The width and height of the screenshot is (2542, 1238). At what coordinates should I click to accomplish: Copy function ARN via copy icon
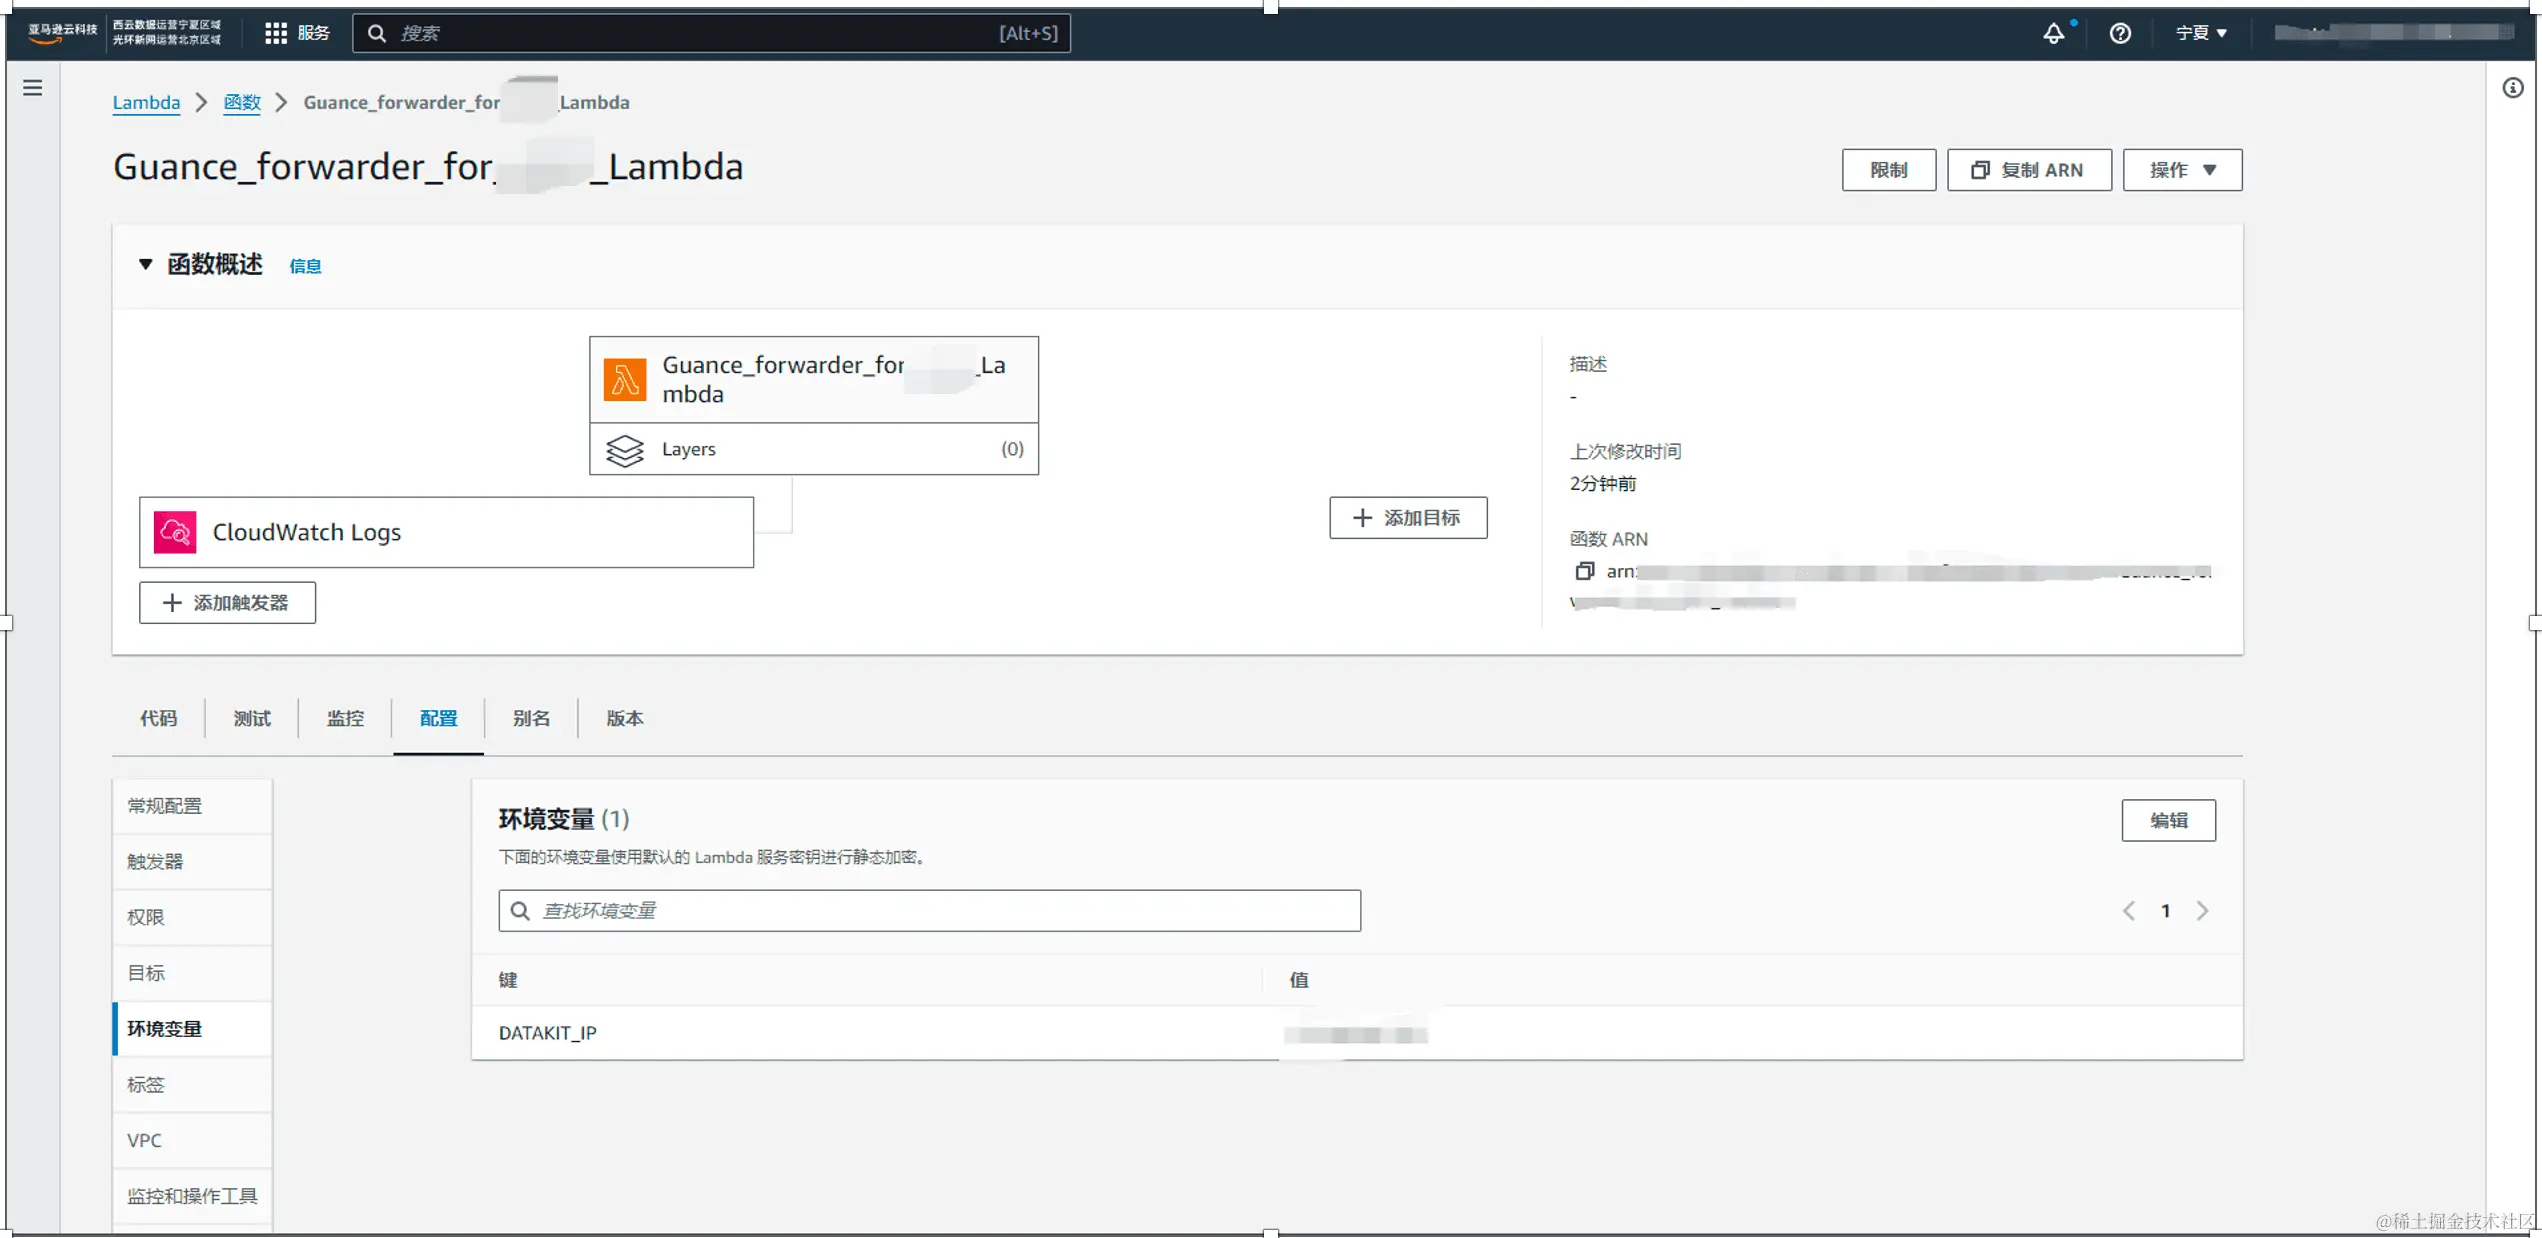tap(1584, 571)
